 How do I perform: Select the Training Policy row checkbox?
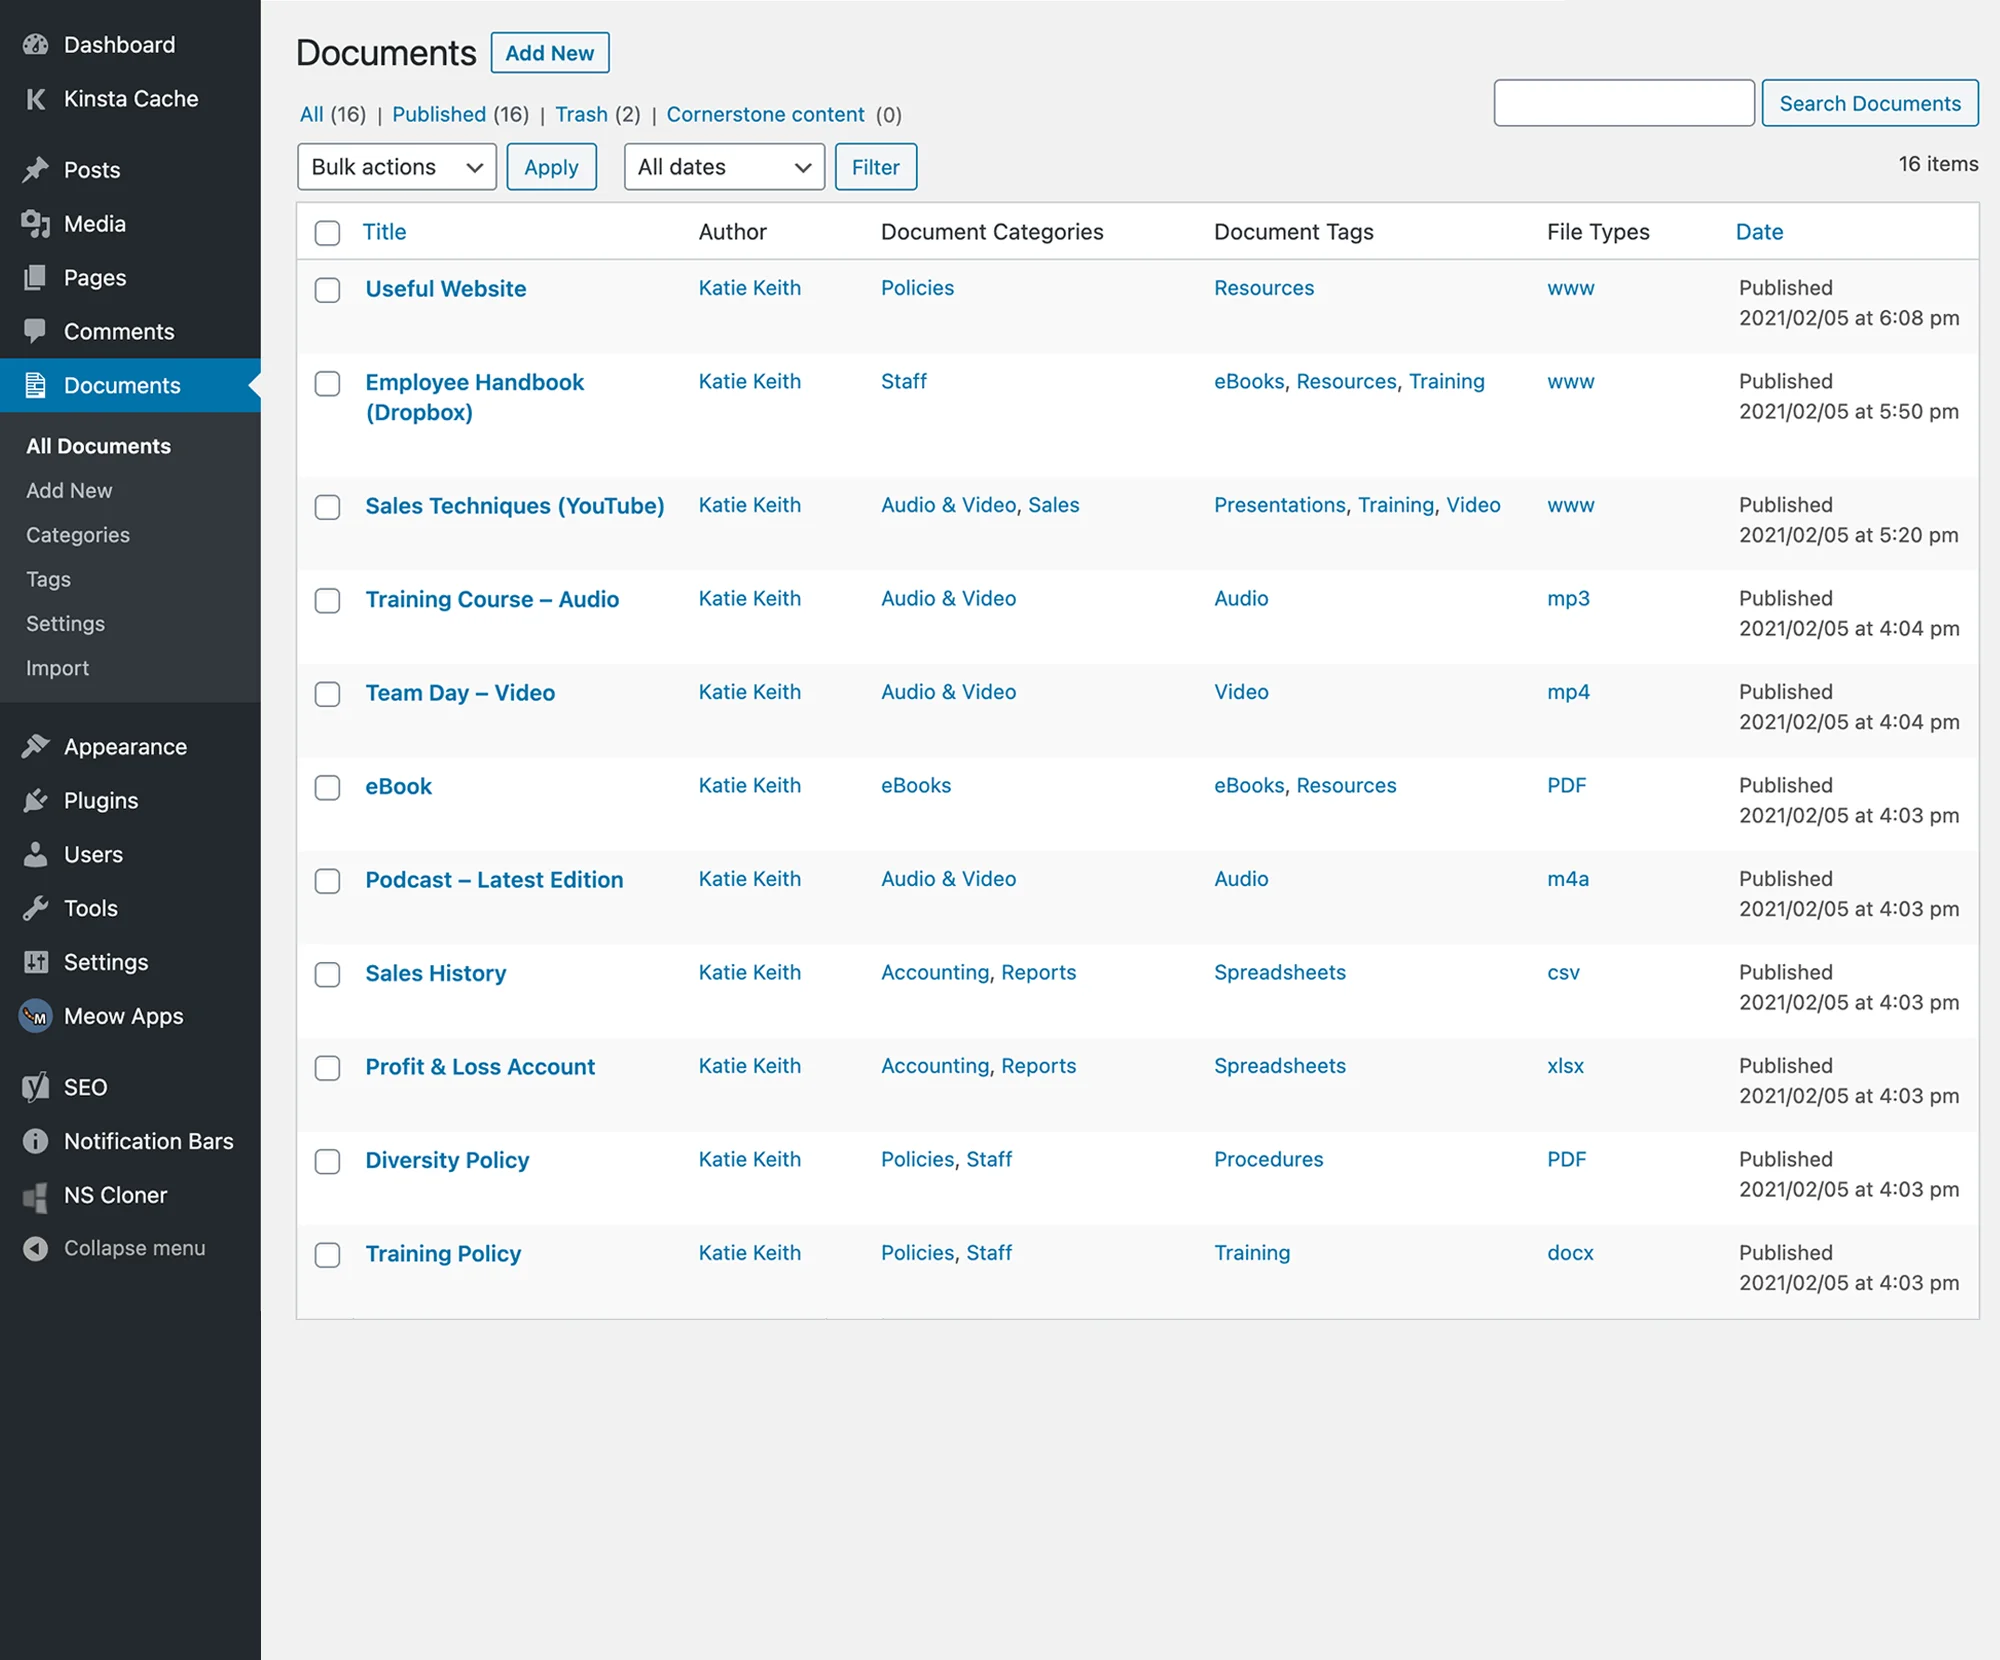327,1255
